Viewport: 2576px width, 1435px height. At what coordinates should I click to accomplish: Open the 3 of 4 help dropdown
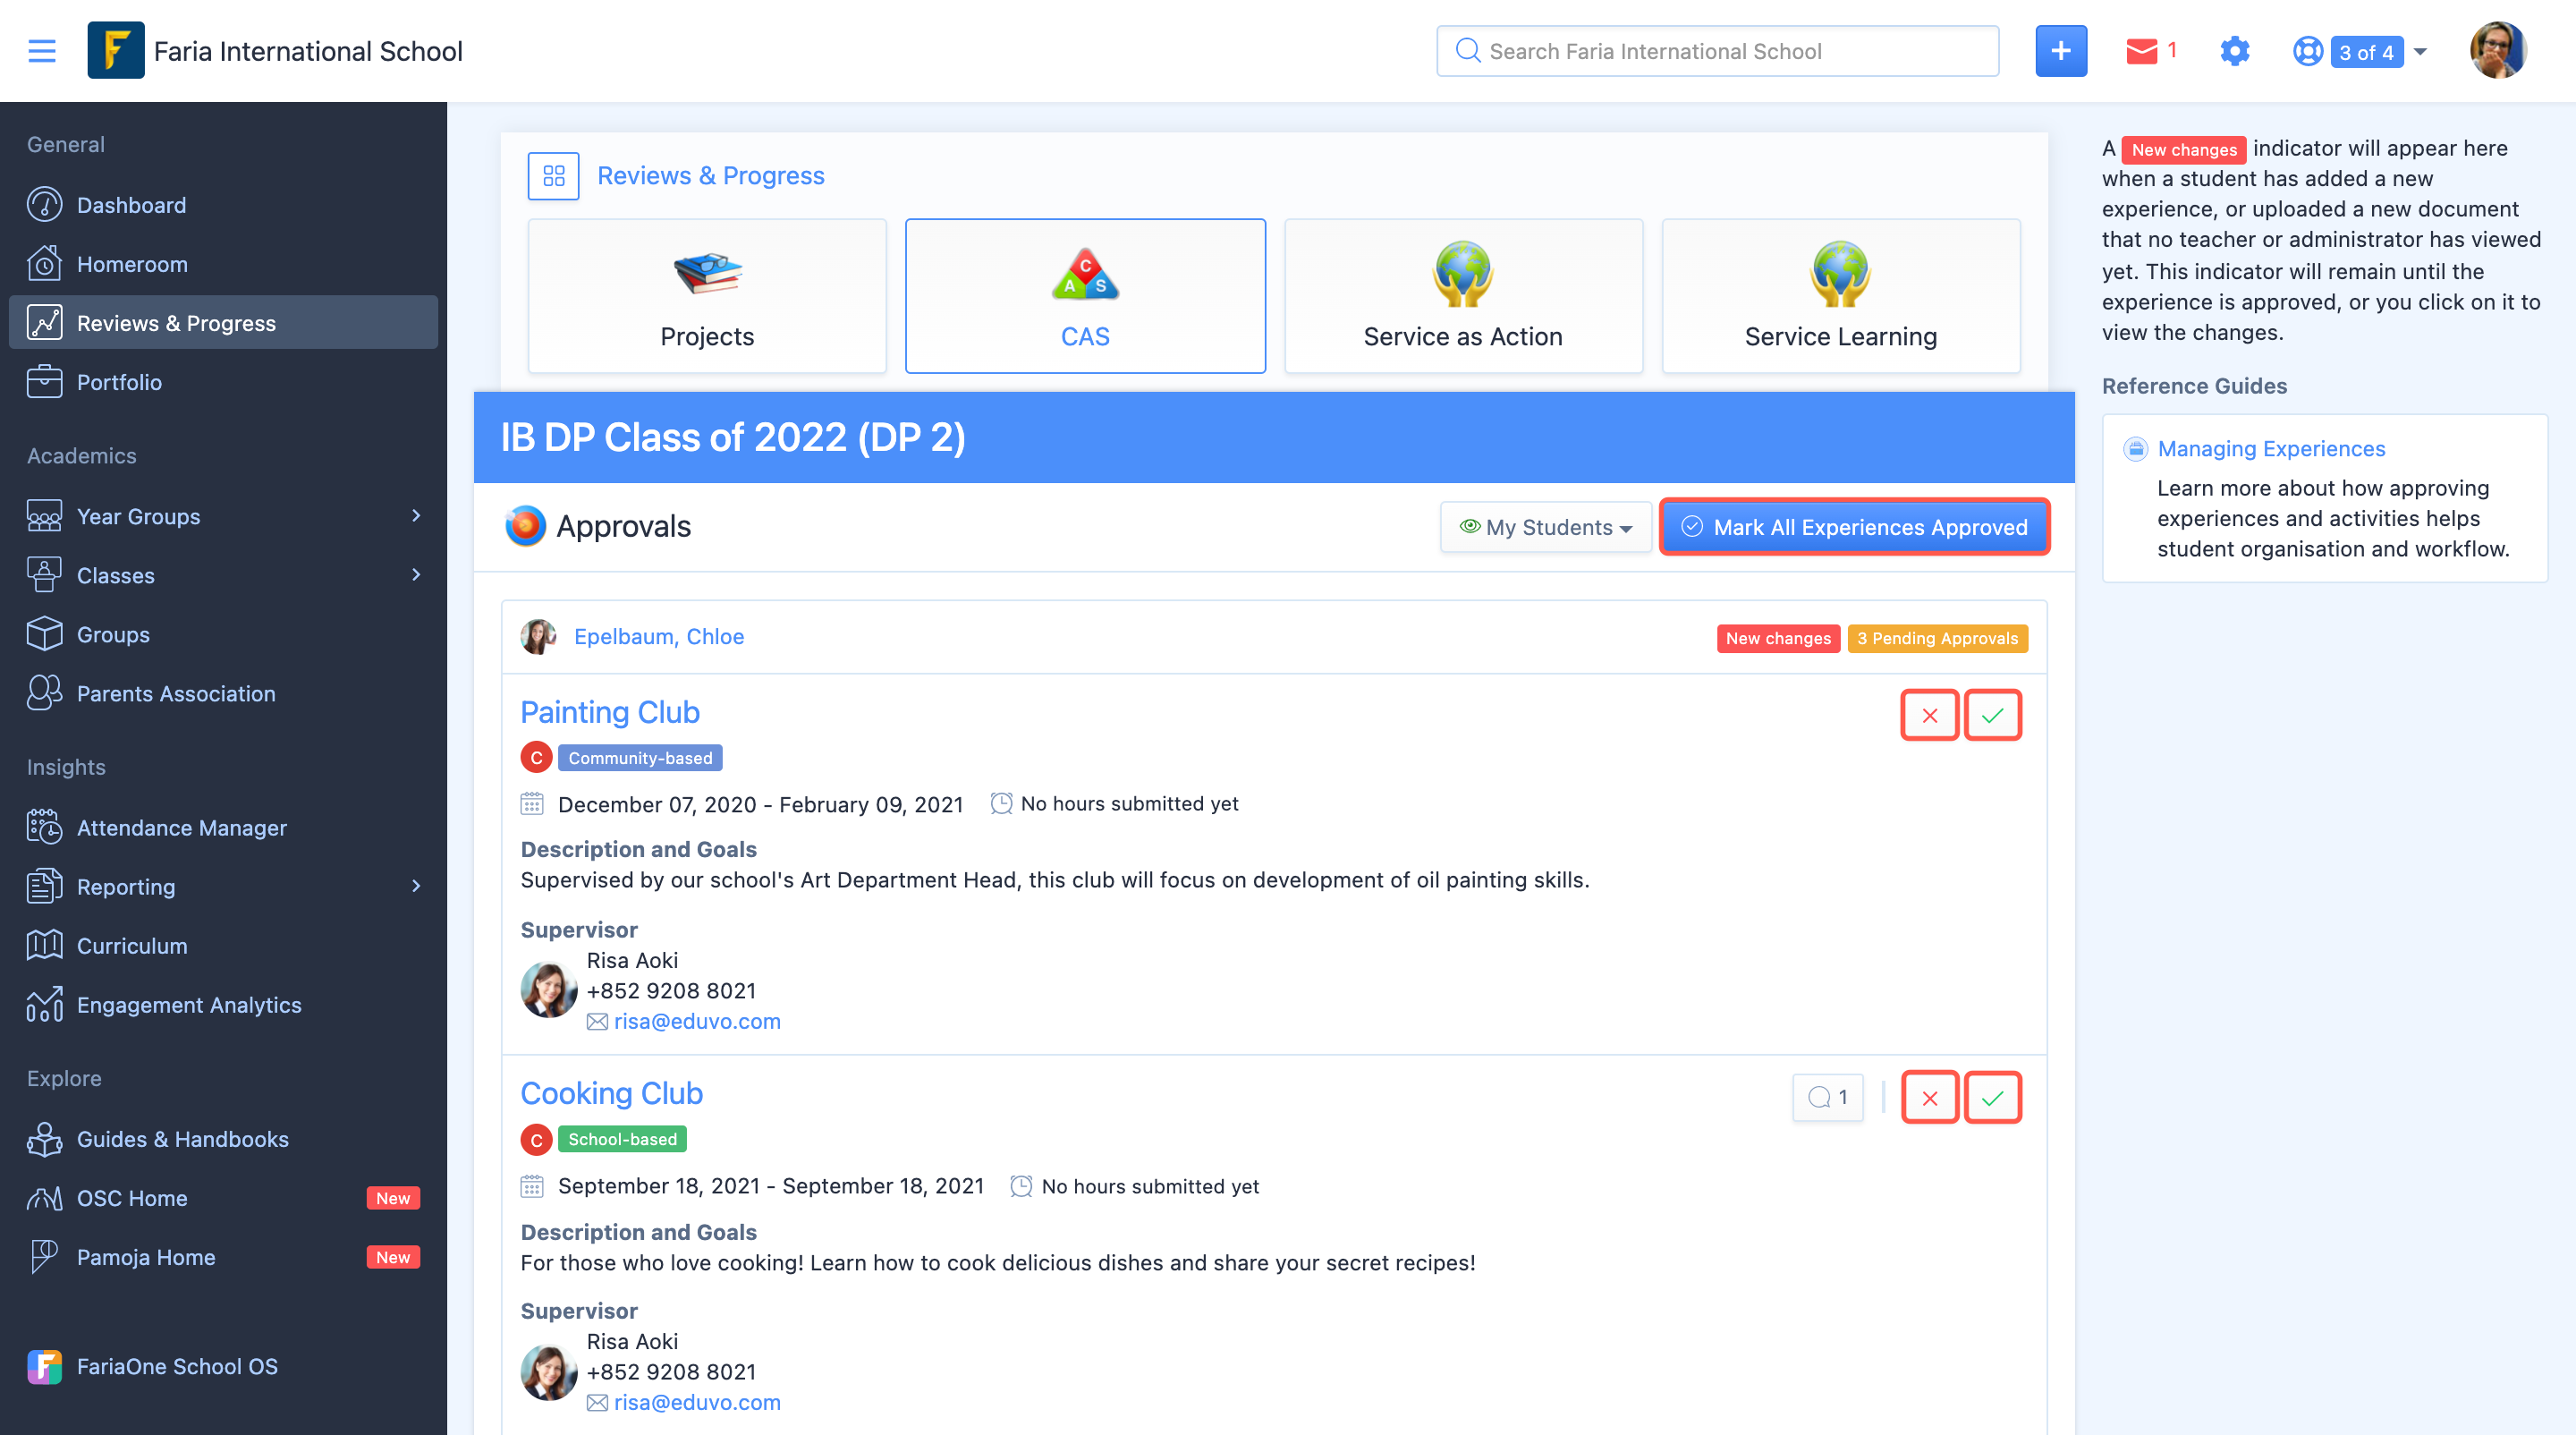coord(2360,51)
